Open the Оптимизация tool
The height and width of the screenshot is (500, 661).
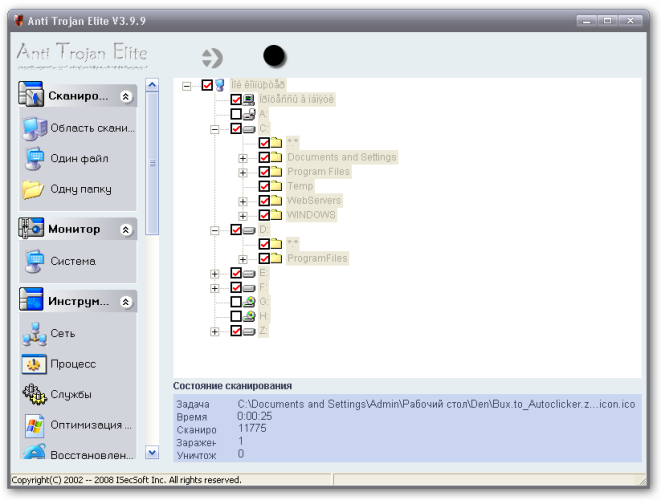tap(35, 425)
